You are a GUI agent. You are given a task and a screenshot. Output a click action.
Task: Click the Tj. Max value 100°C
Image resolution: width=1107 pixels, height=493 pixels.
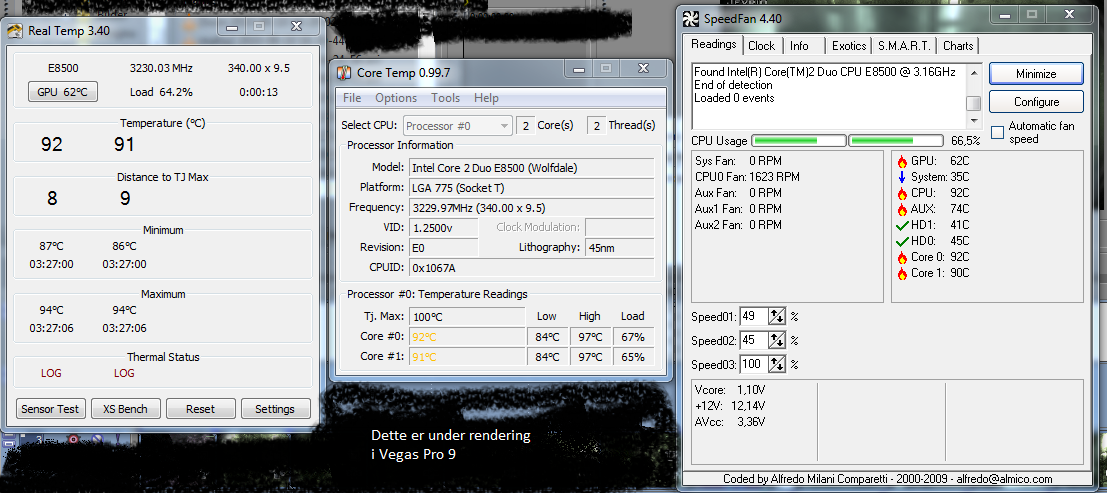pos(467,316)
